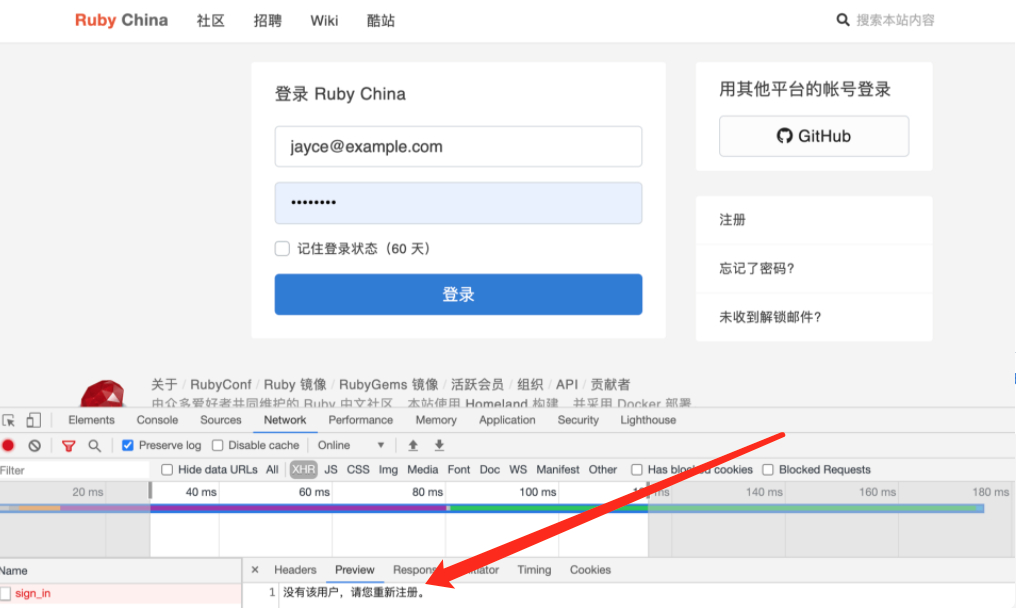The image size is (1016, 608).
Task: Switch to the Console tab
Action: (157, 420)
